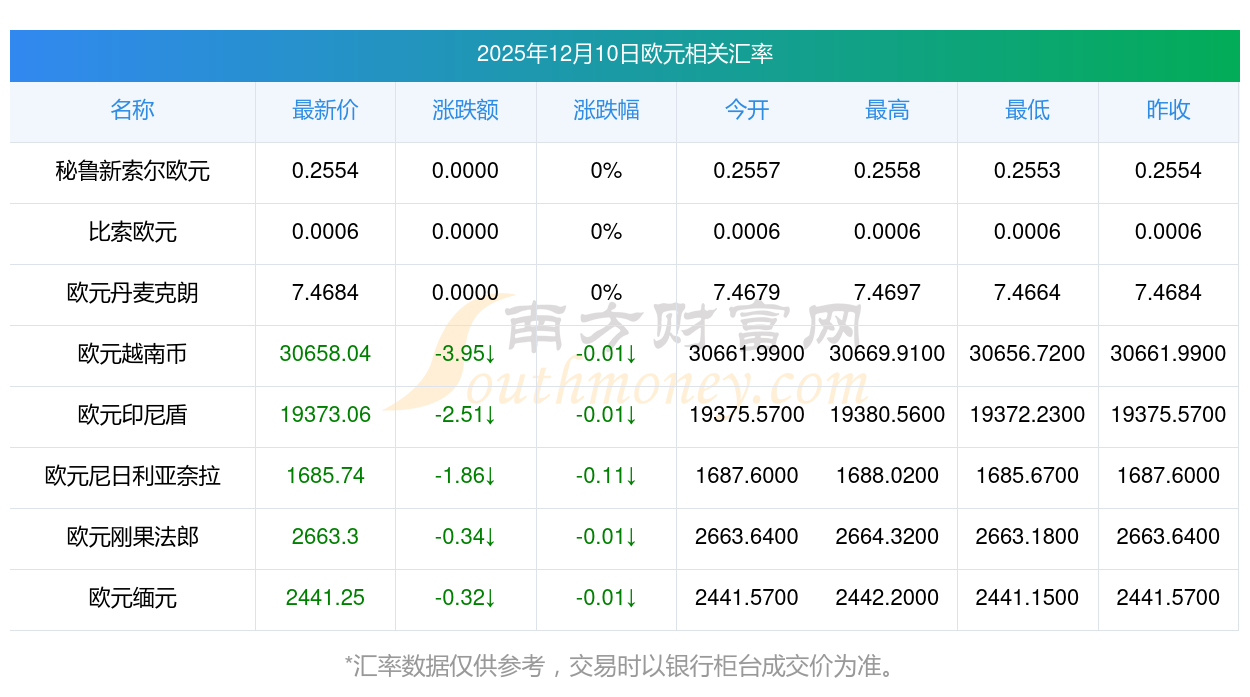Click the disclaimer text below the table
This screenshot has height=697, width=1250.
(x=624, y=665)
